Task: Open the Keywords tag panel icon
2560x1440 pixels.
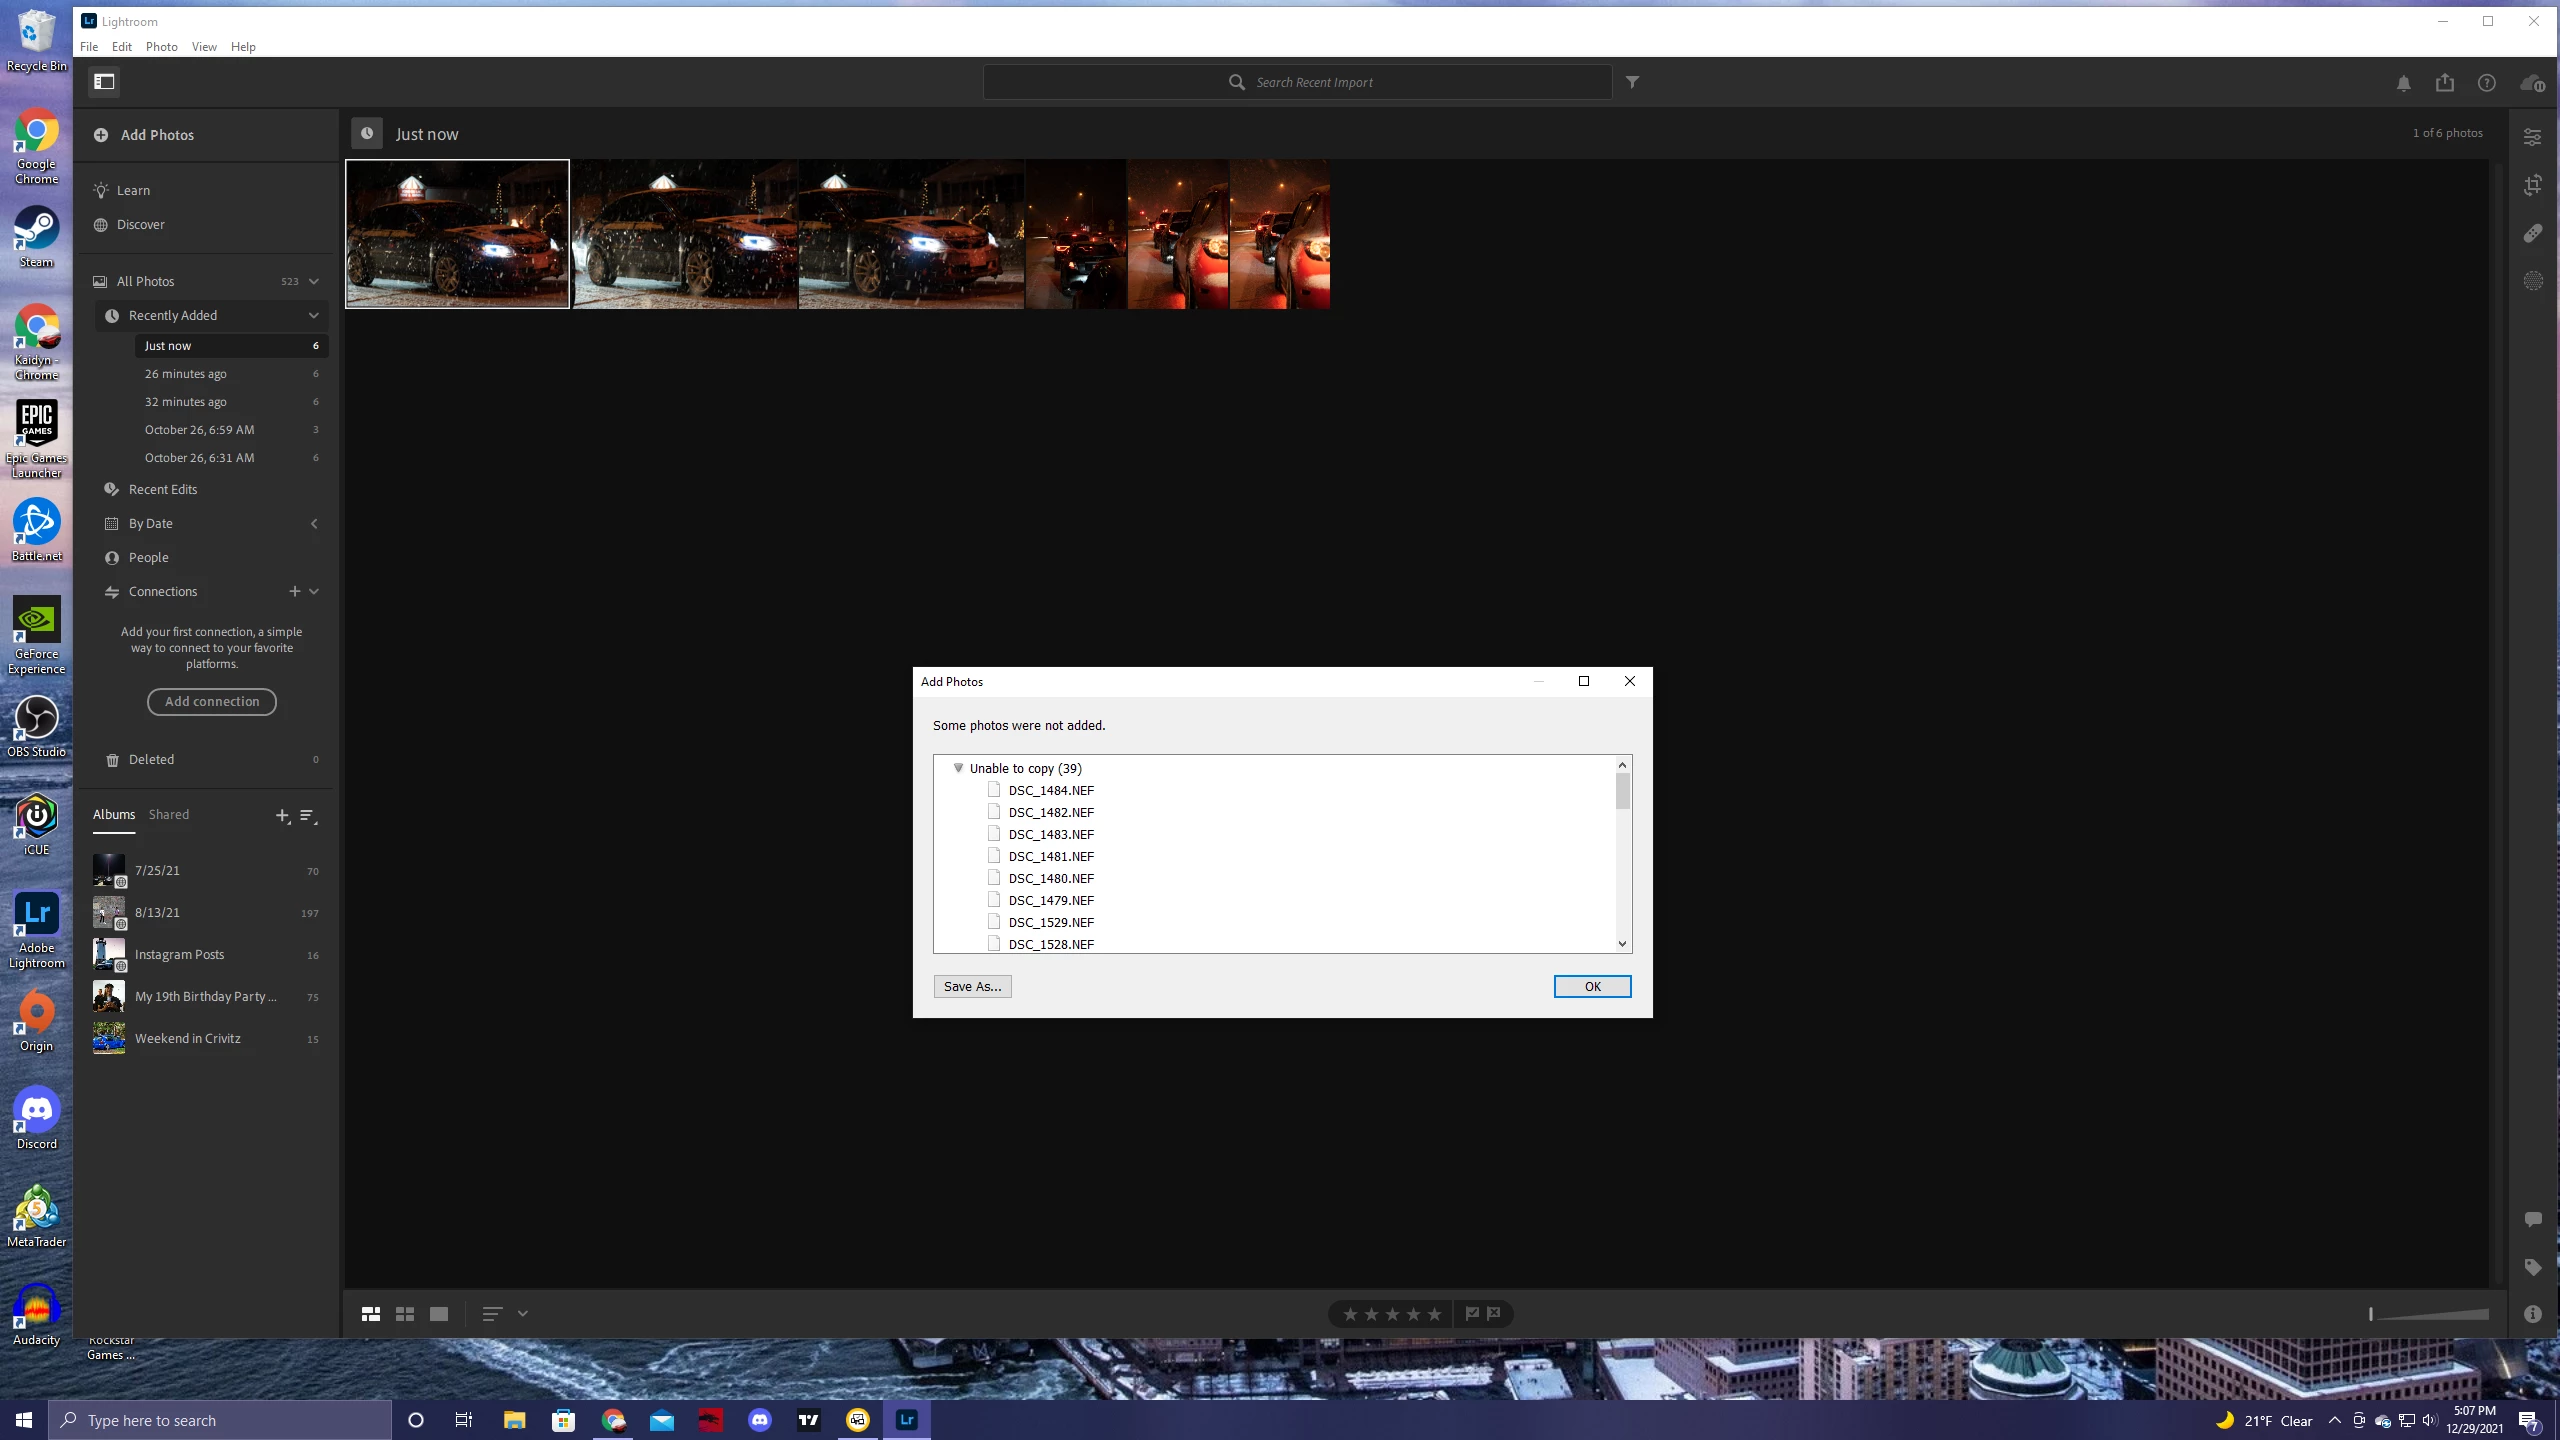Action: click(2532, 1267)
